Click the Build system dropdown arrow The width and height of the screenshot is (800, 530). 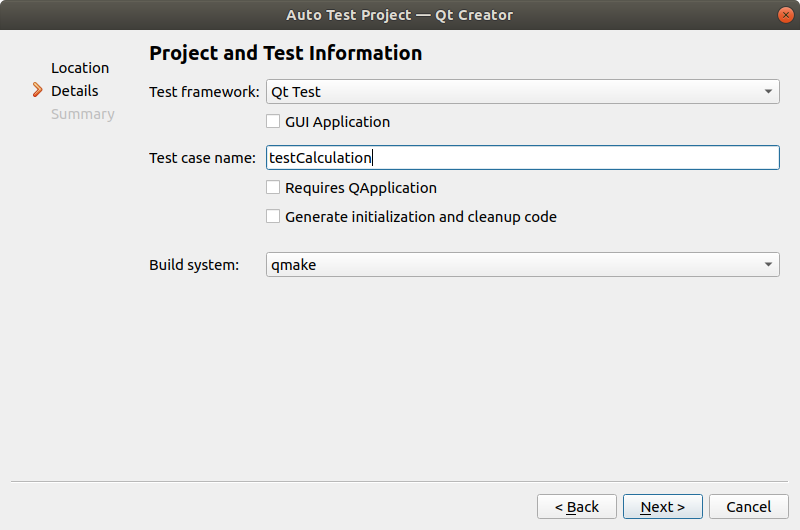point(767,265)
